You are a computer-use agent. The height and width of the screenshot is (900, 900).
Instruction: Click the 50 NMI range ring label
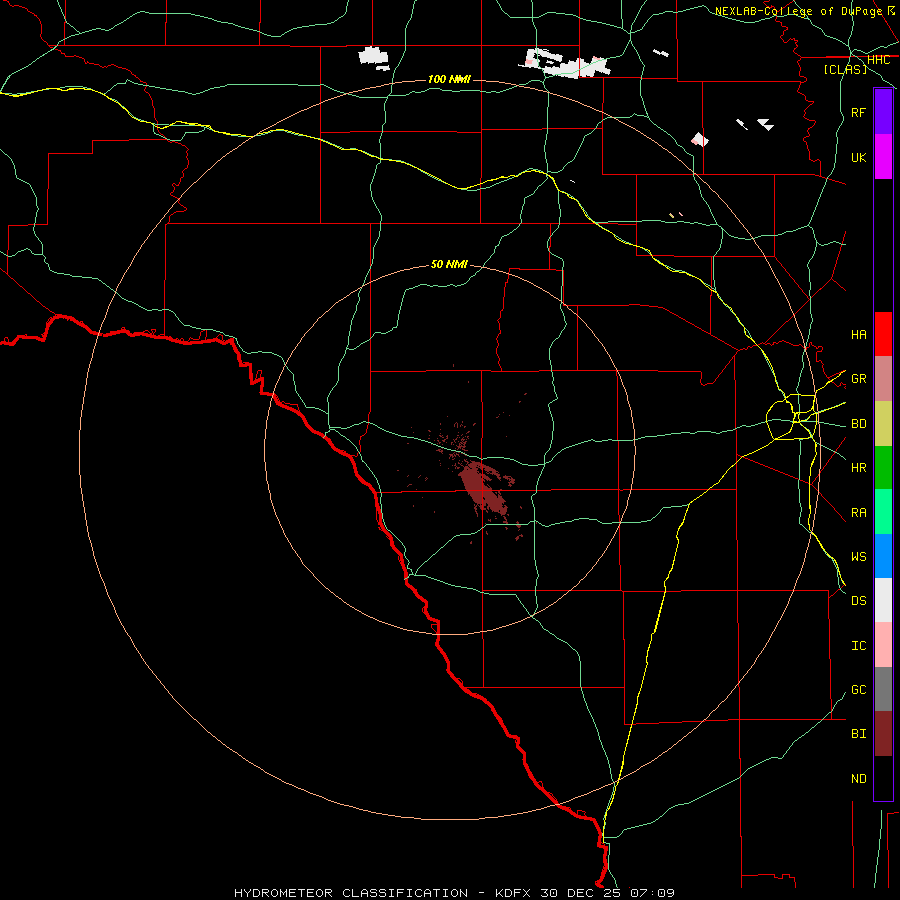pyautogui.click(x=449, y=264)
